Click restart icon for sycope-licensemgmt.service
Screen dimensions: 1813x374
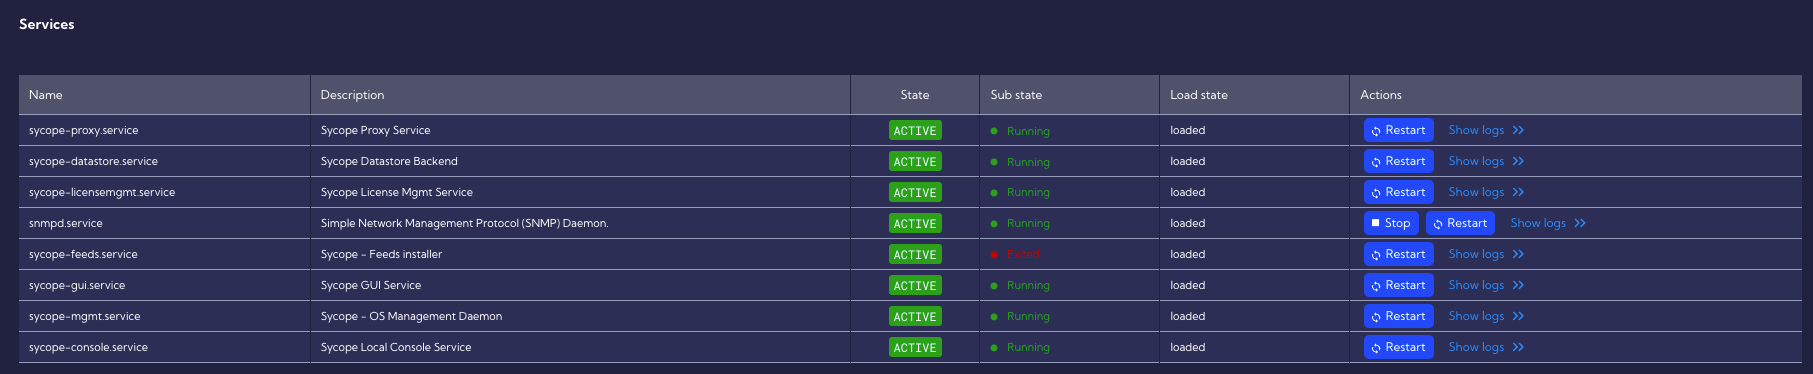click(1376, 193)
